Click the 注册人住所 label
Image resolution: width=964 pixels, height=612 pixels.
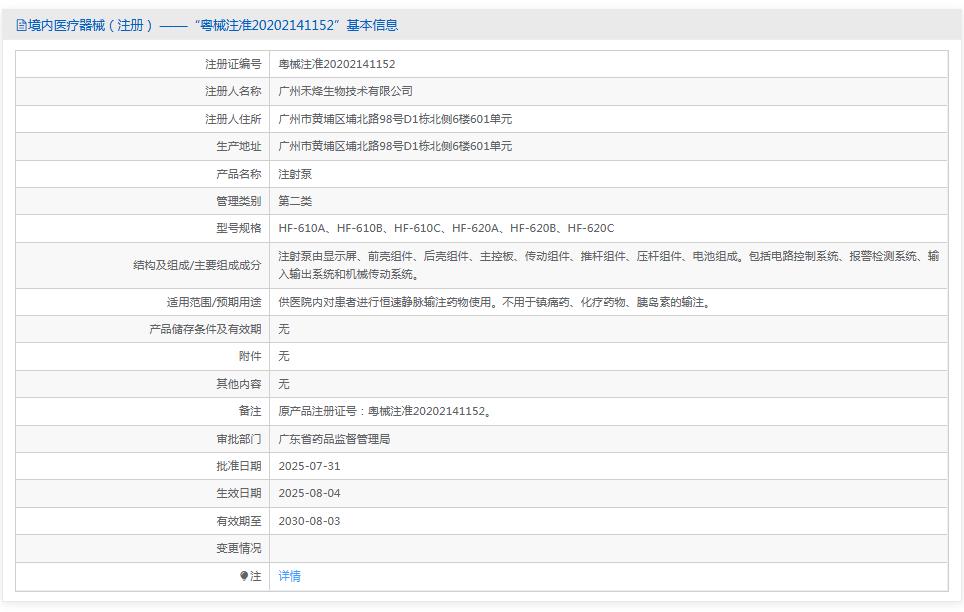click(x=233, y=119)
